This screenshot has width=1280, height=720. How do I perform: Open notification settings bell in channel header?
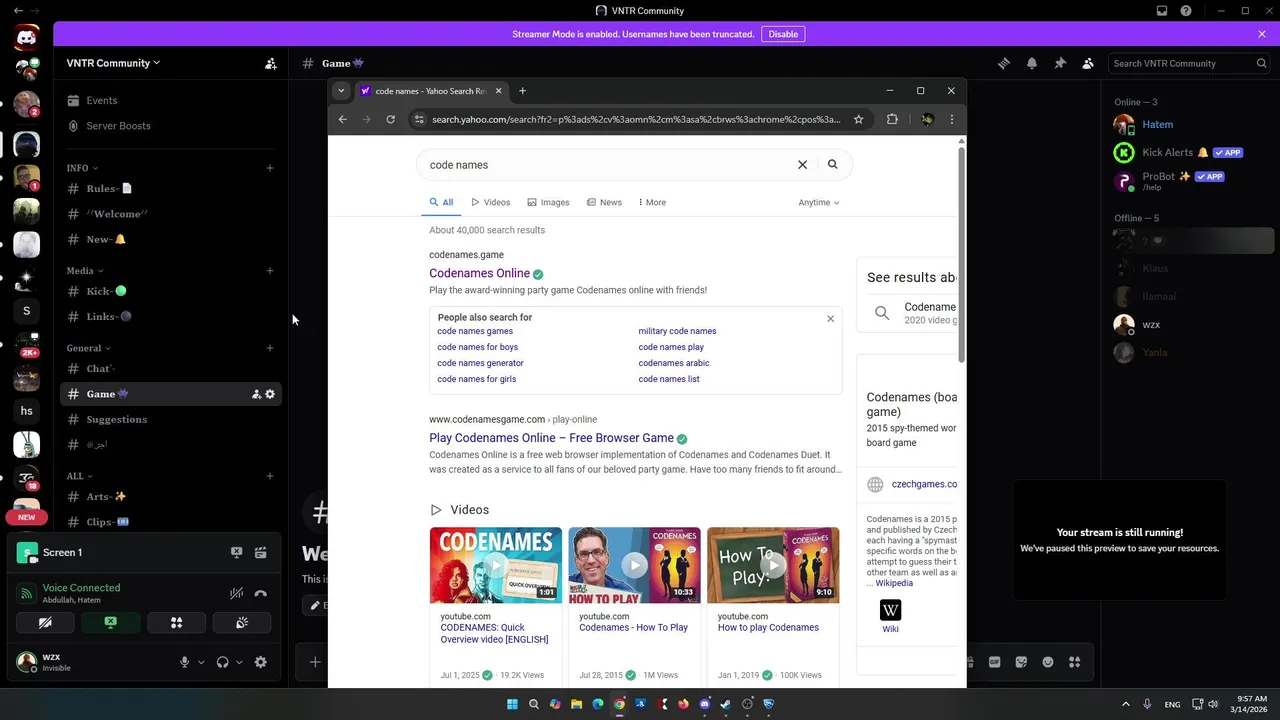click(1032, 63)
